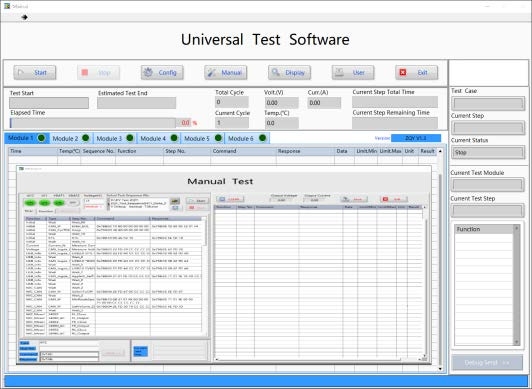Click the Save button in Manual Test window

[354, 199]
